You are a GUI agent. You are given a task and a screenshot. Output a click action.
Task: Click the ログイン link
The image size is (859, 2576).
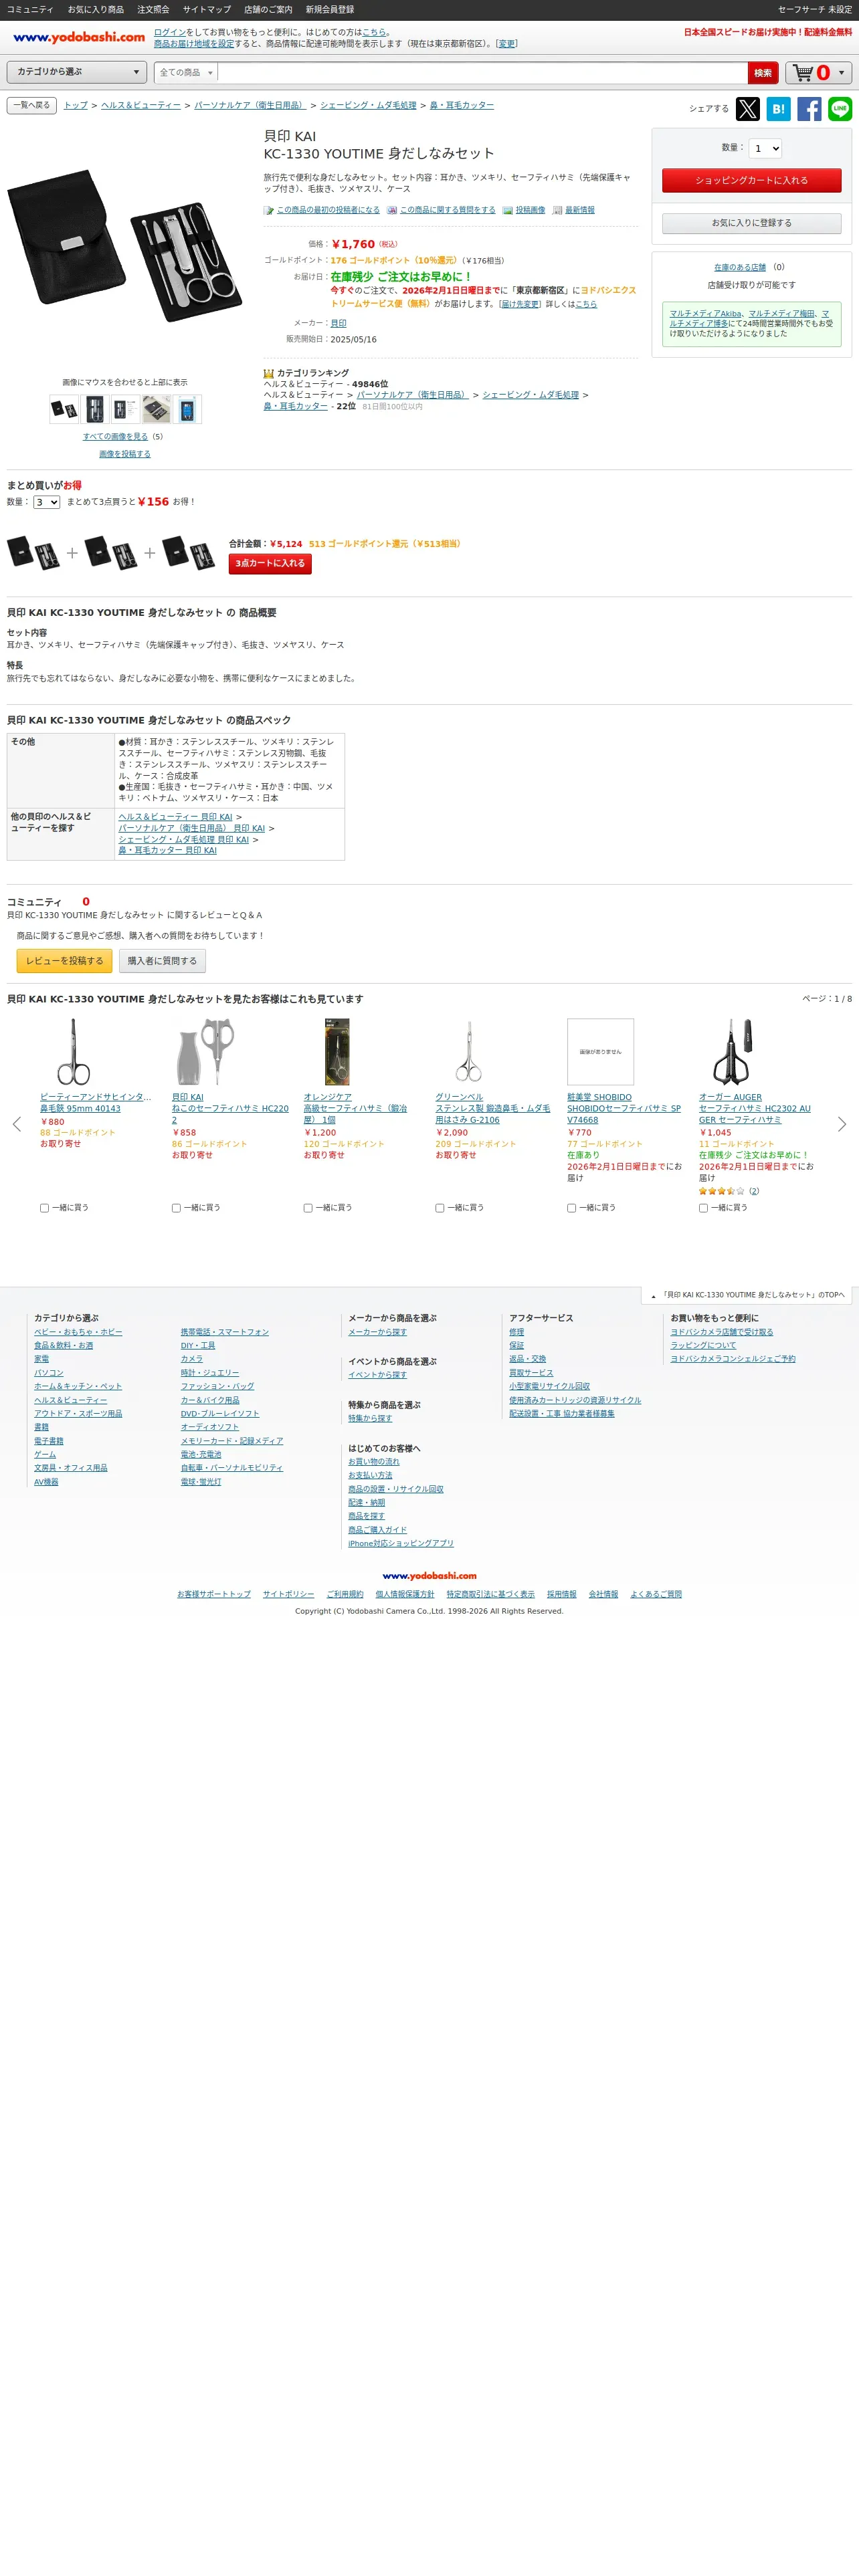click(169, 32)
